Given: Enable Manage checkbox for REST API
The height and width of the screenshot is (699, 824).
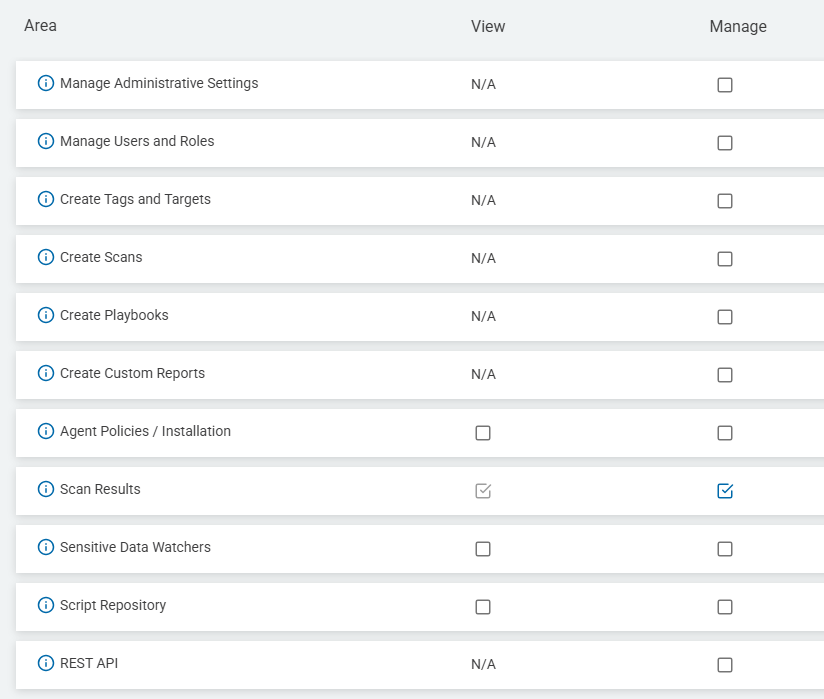Looking at the screenshot, I should 725,665.
